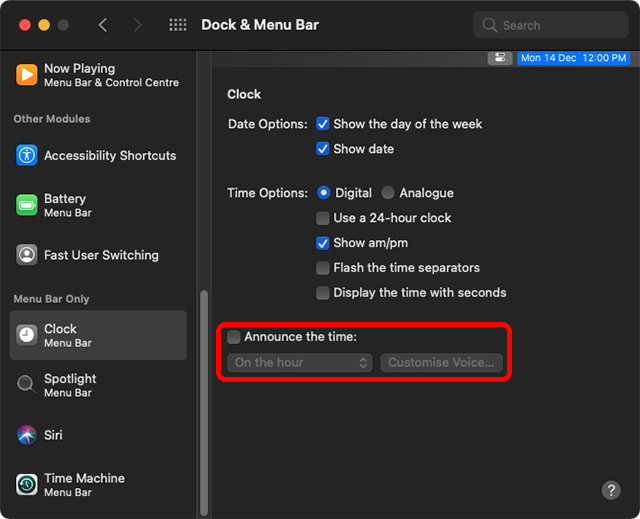Click the Dock & Menu Bar title

click(x=260, y=25)
